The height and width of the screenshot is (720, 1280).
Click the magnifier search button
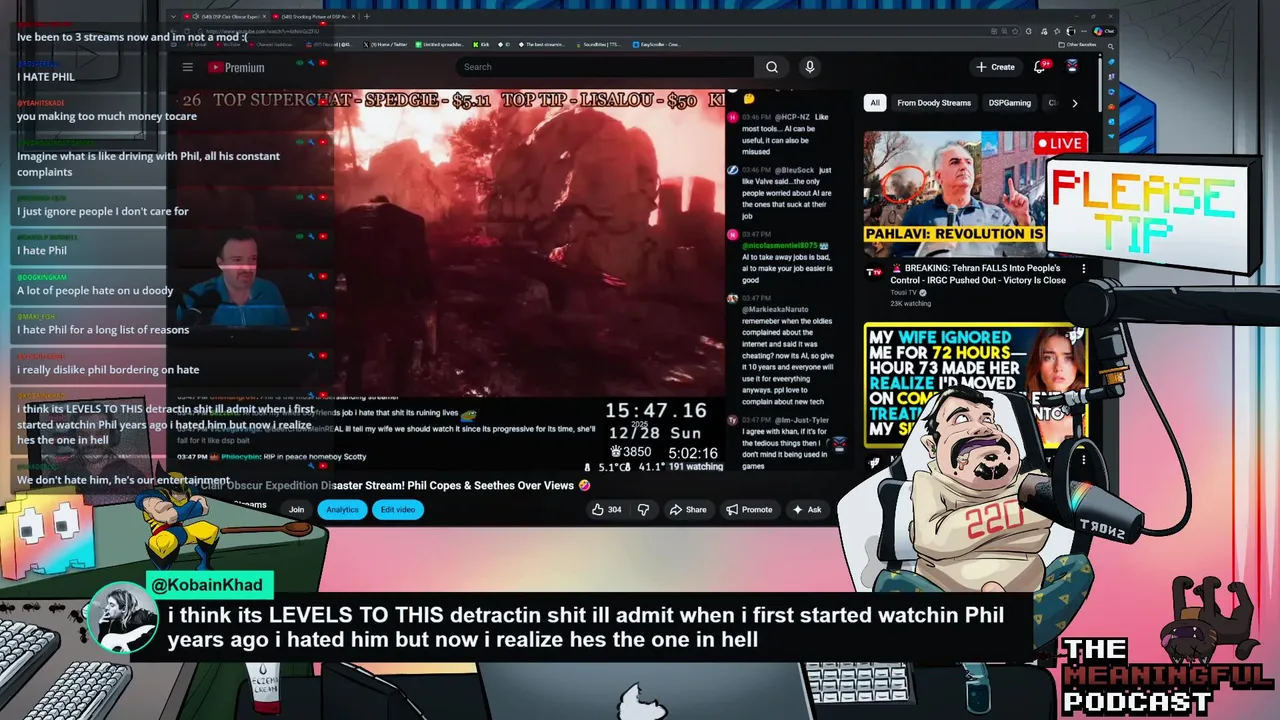pyautogui.click(x=772, y=67)
